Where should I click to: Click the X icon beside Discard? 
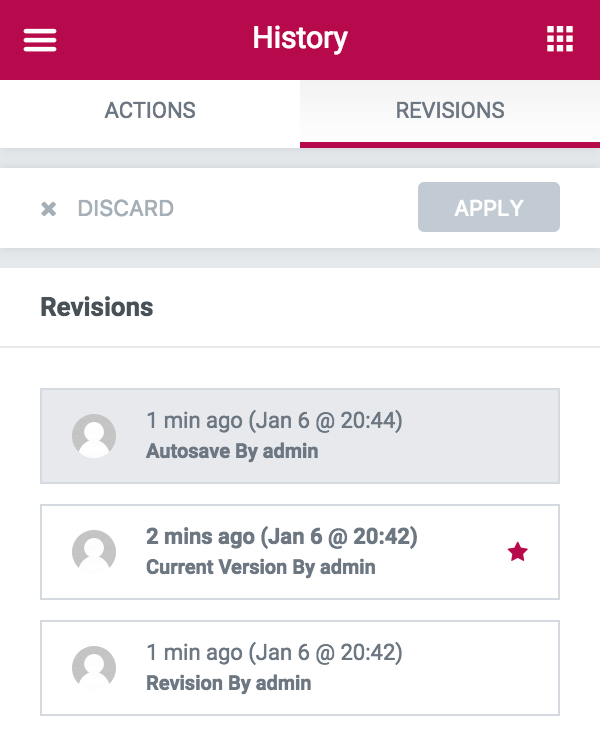pos(48,209)
